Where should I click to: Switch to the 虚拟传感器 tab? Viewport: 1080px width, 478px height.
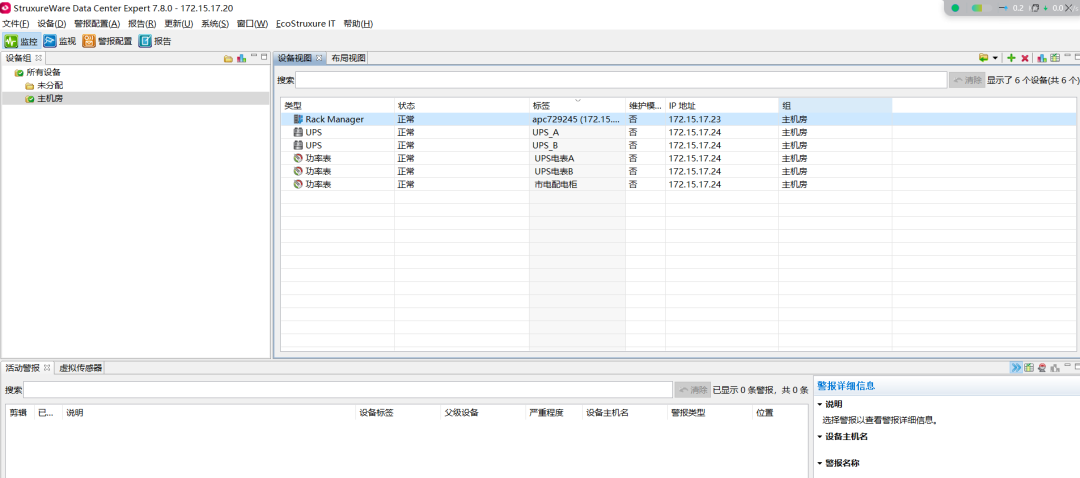coord(81,368)
